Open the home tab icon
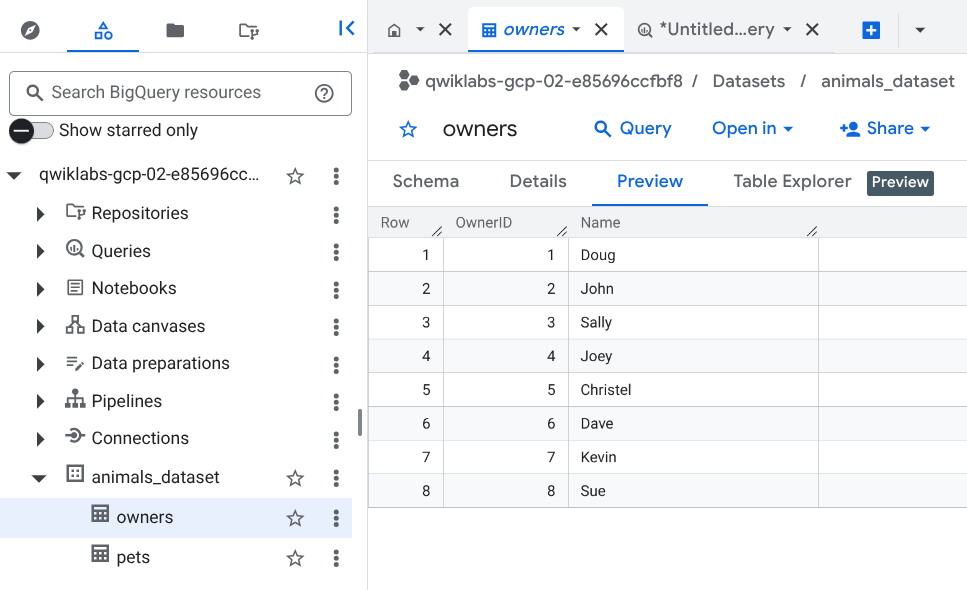The image size is (967, 590). 394,30
